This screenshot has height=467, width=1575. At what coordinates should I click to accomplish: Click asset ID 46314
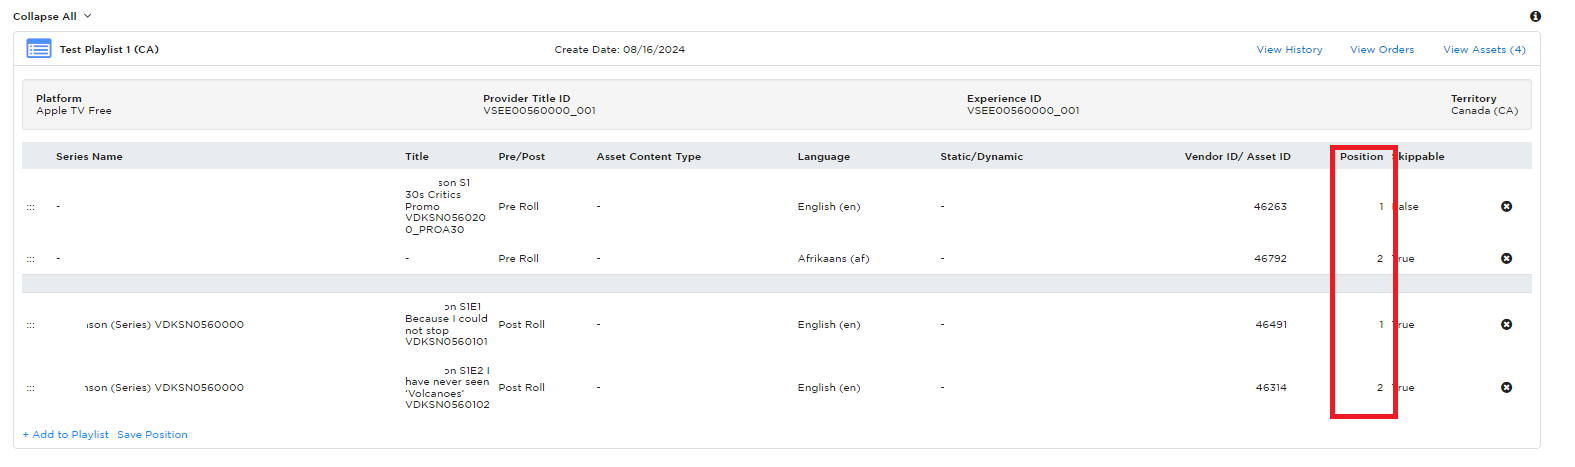click(1271, 388)
